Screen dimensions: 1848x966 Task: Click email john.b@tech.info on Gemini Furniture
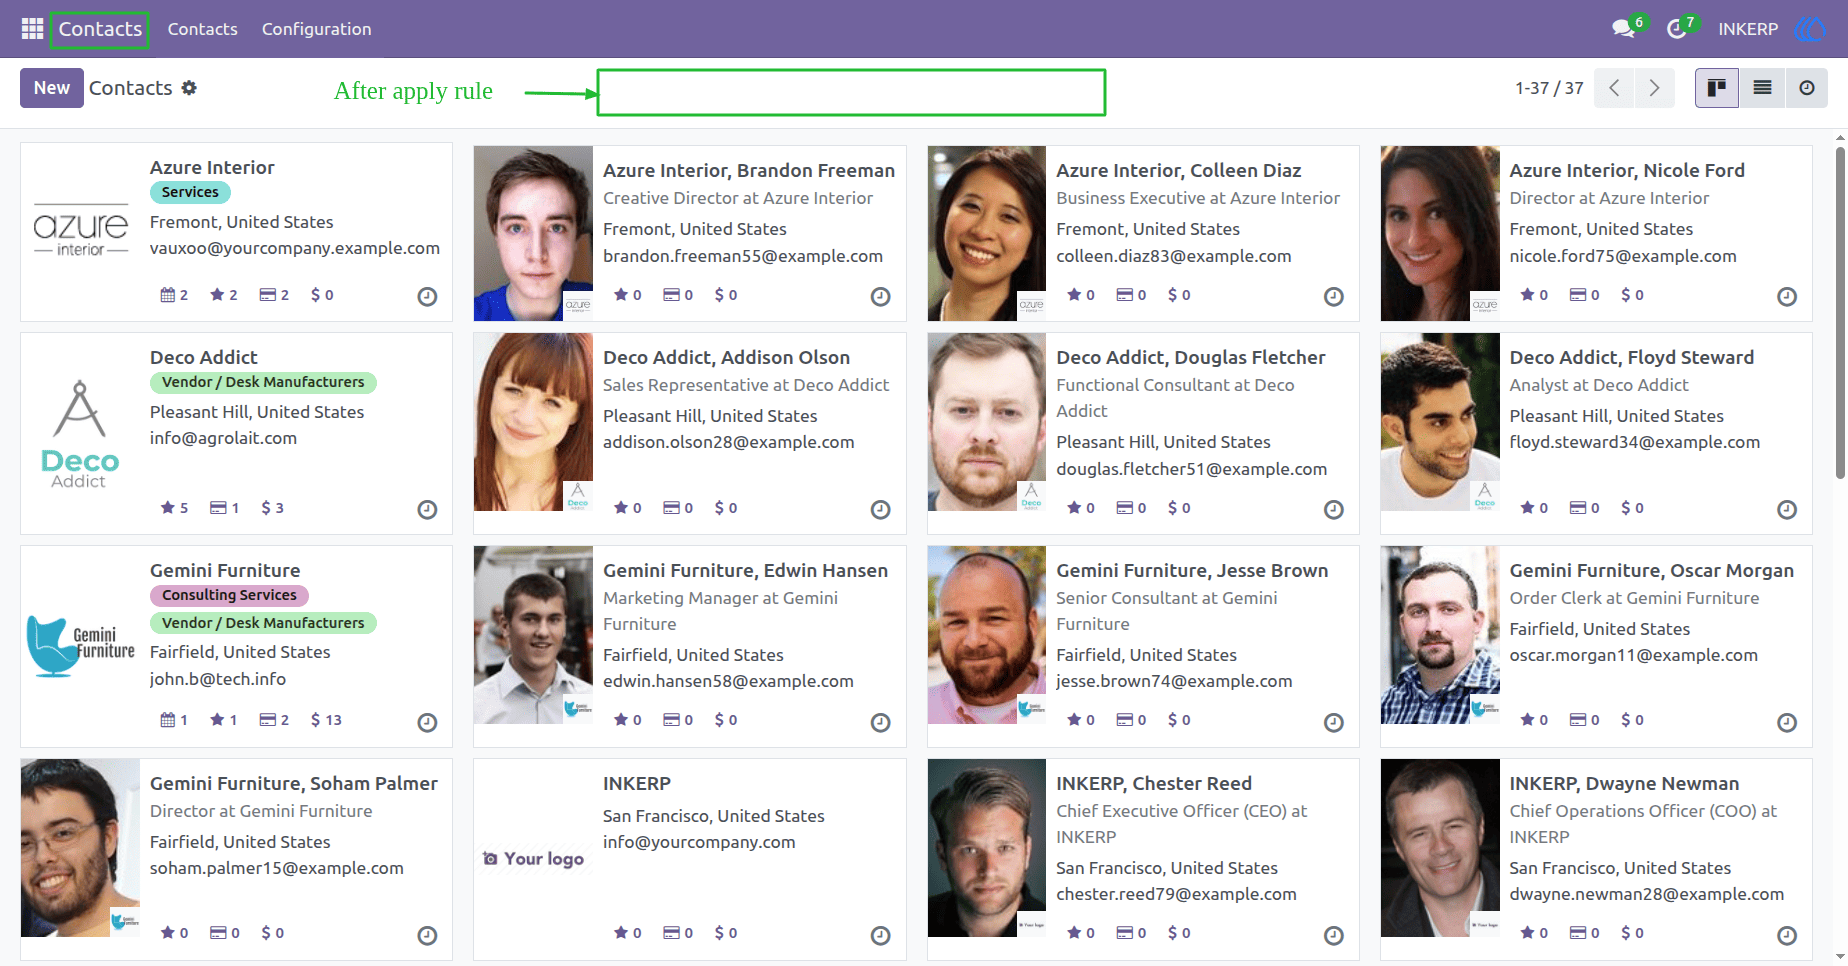[x=218, y=679]
